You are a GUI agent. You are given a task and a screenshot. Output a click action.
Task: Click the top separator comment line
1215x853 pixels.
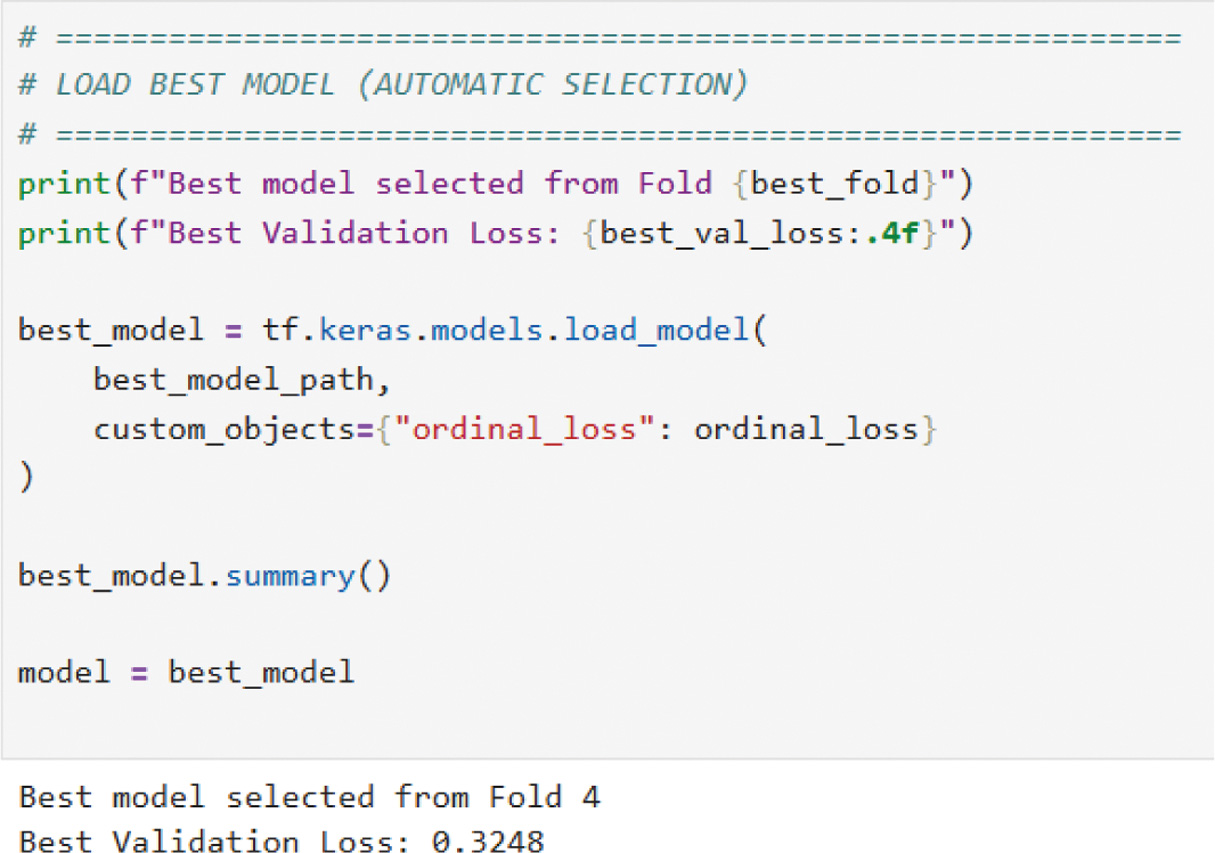pyautogui.click(x=600, y=38)
